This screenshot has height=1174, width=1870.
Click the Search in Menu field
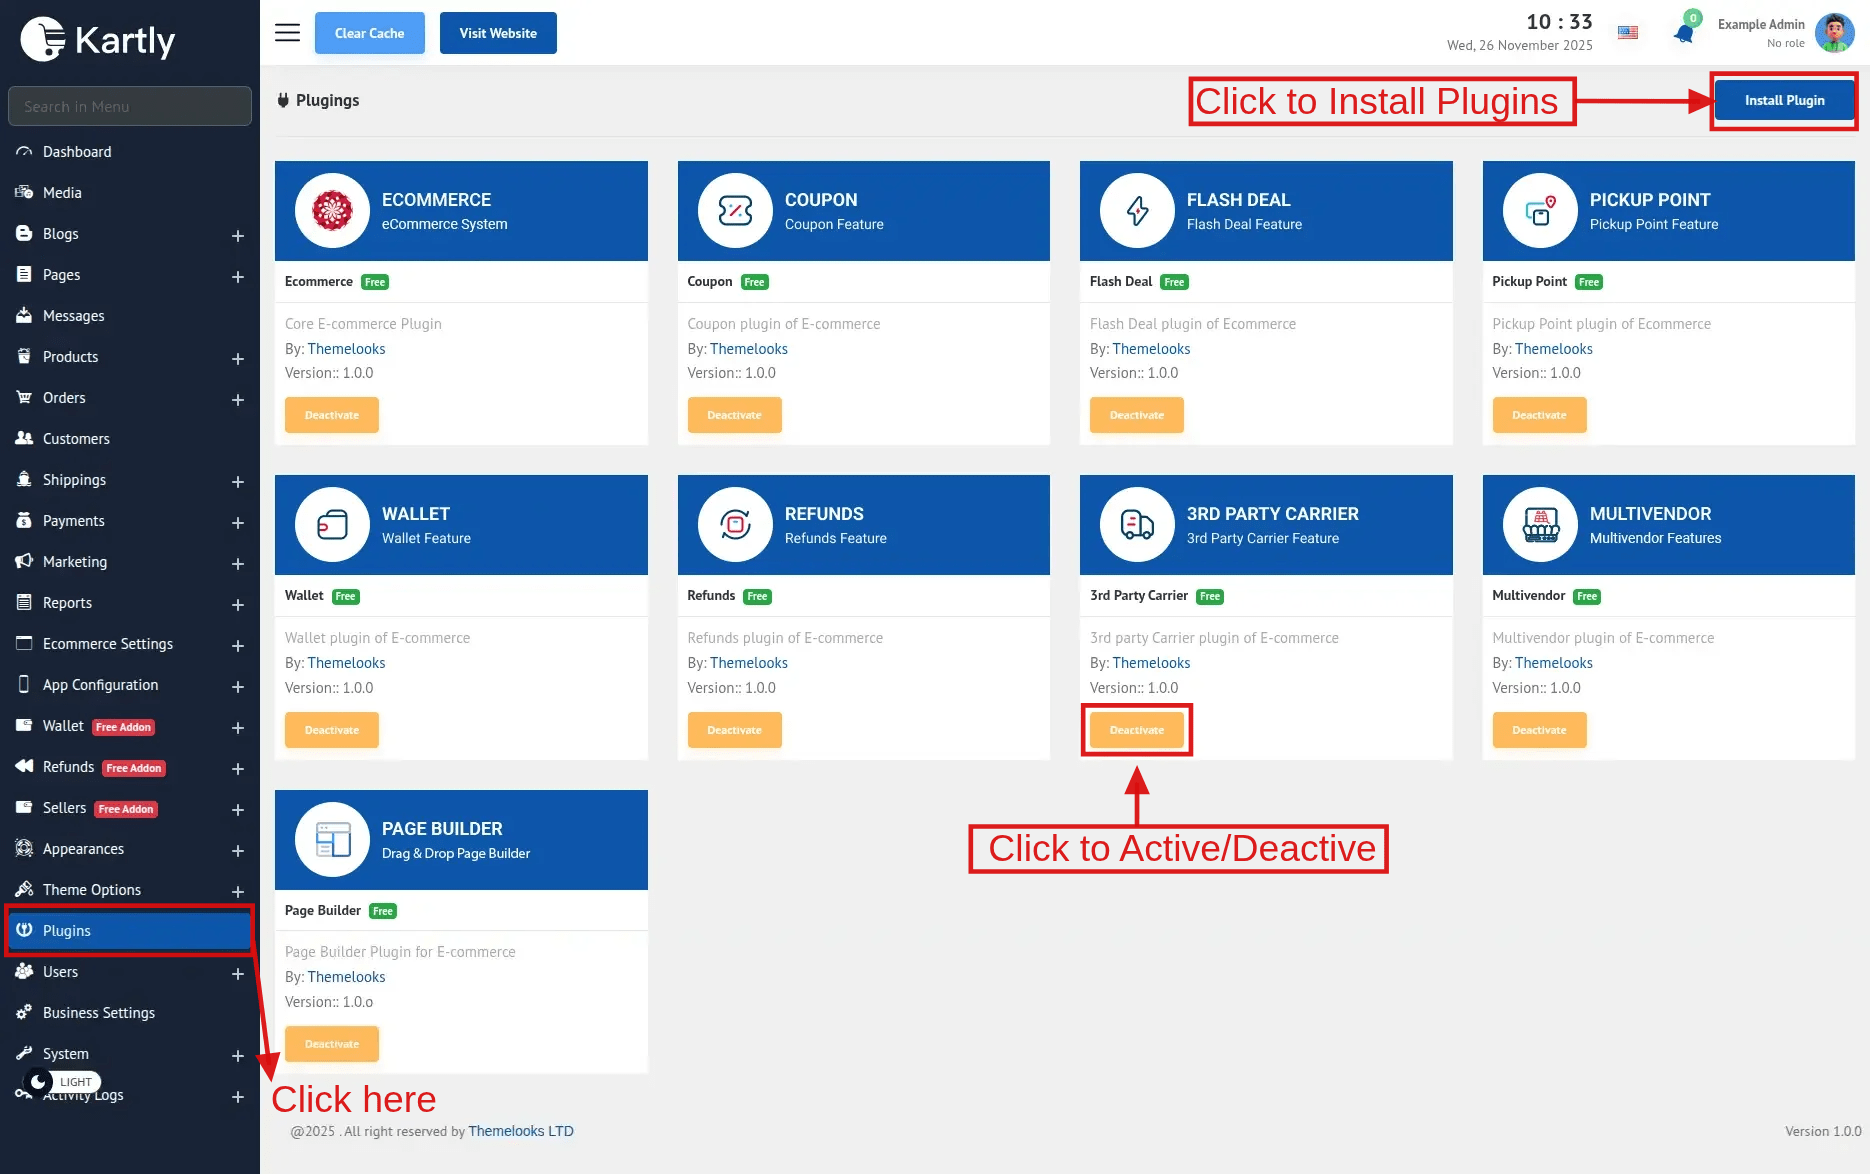130,106
